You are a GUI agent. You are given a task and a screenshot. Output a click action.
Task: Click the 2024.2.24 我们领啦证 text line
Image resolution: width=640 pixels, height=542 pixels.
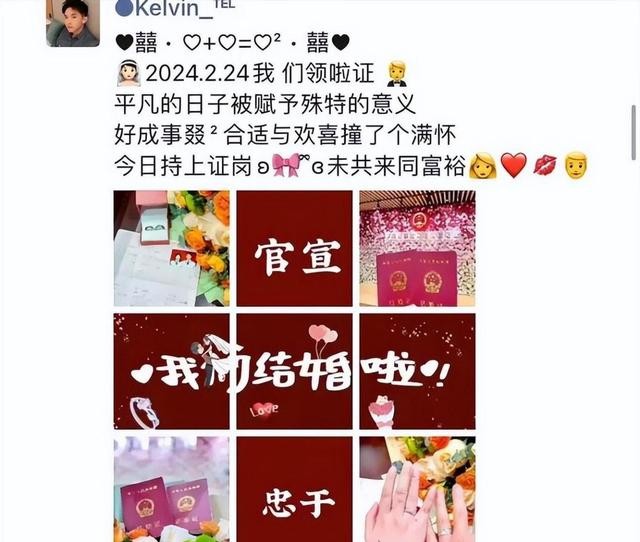(x=260, y=74)
